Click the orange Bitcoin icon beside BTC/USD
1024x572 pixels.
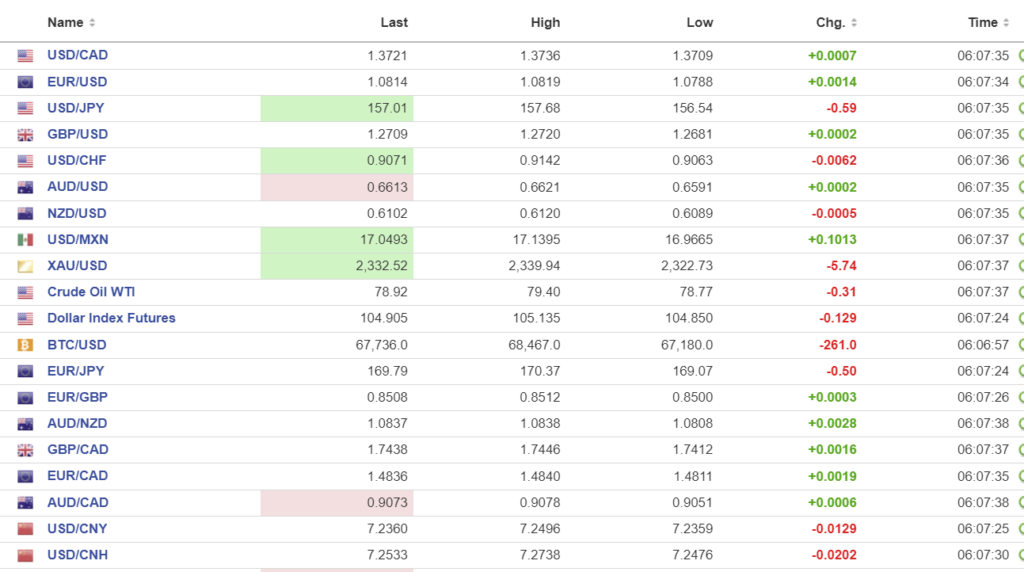click(x=25, y=345)
